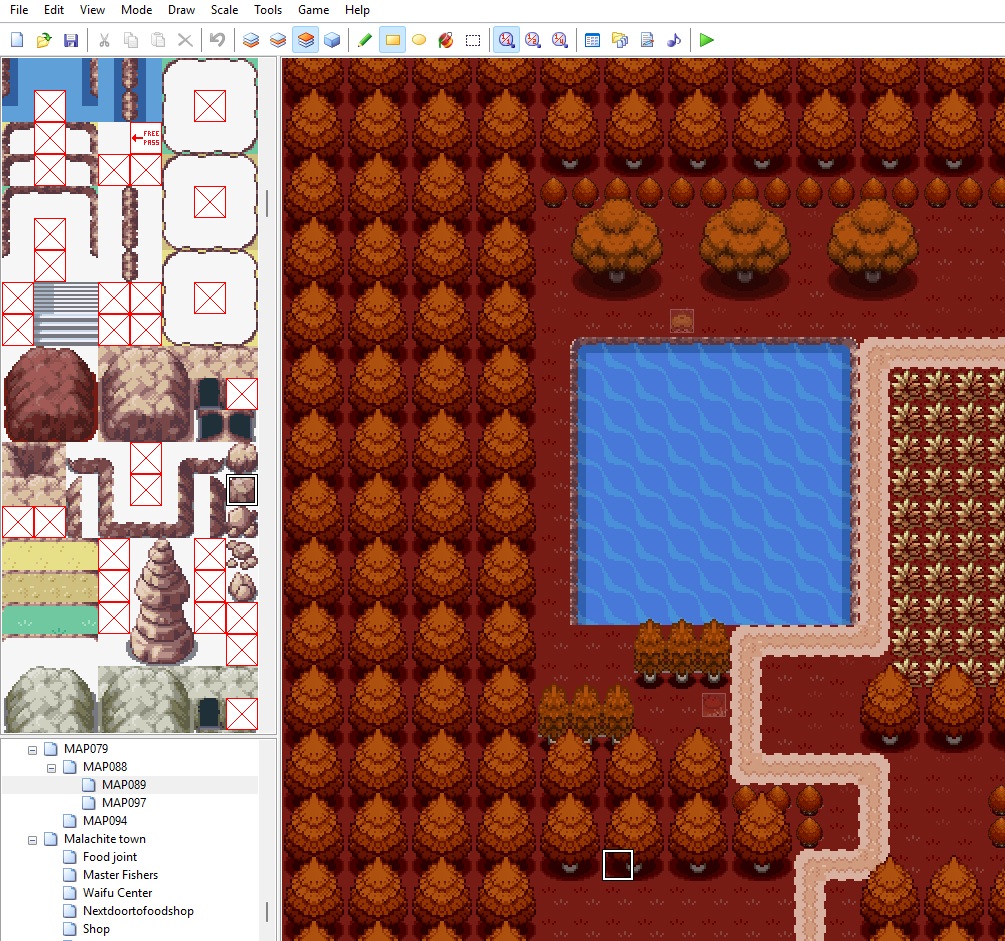Click the Cut scissors icon
The image size is (1005, 941).
point(104,40)
